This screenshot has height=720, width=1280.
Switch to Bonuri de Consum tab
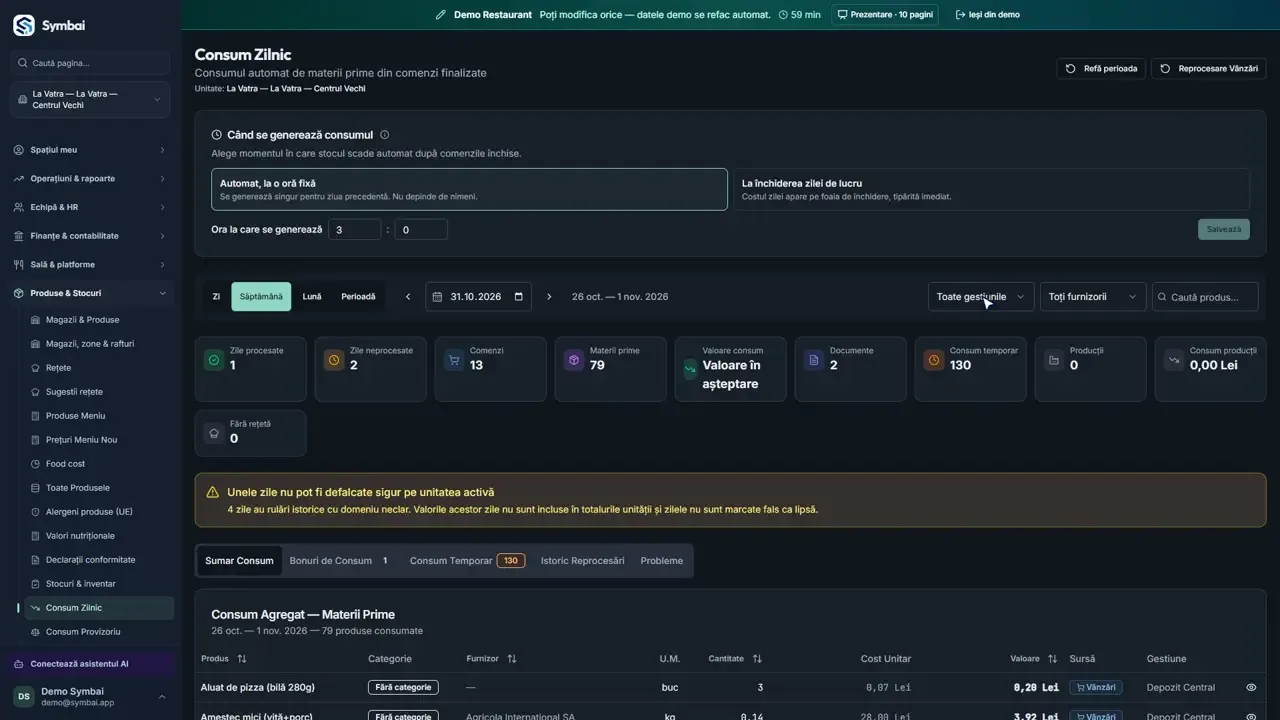pyautogui.click(x=338, y=561)
